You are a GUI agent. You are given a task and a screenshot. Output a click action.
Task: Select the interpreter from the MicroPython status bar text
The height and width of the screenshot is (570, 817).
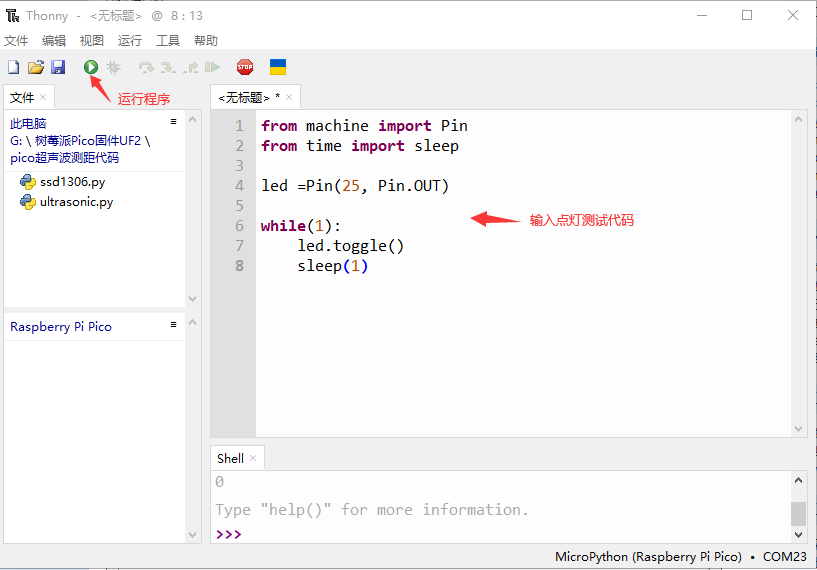648,557
